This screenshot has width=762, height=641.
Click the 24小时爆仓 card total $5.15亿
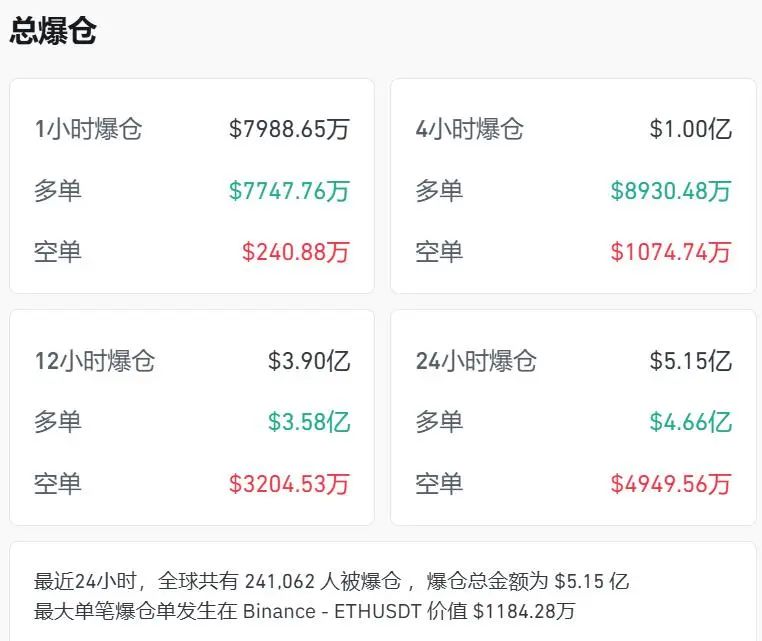click(691, 361)
